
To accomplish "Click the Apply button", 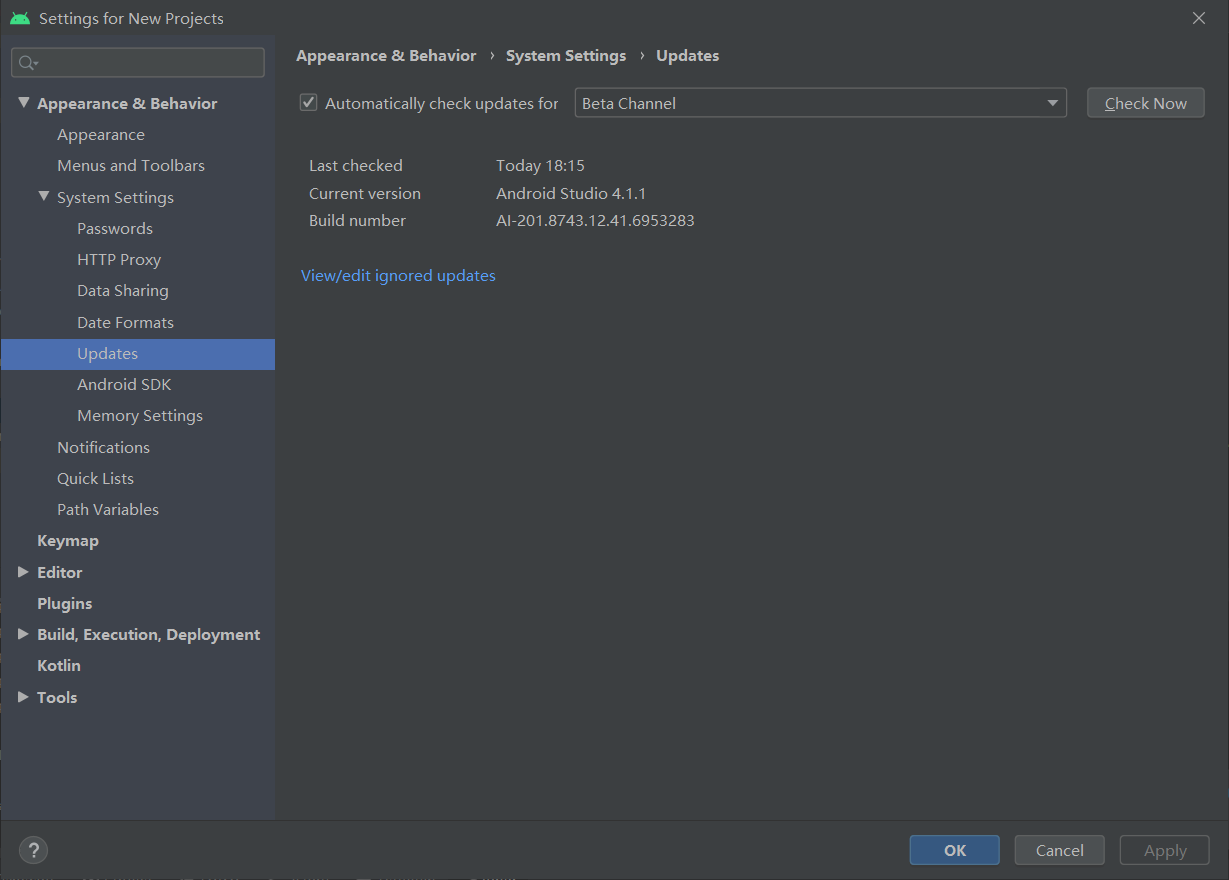I will pyautogui.click(x=1164, y=850).
